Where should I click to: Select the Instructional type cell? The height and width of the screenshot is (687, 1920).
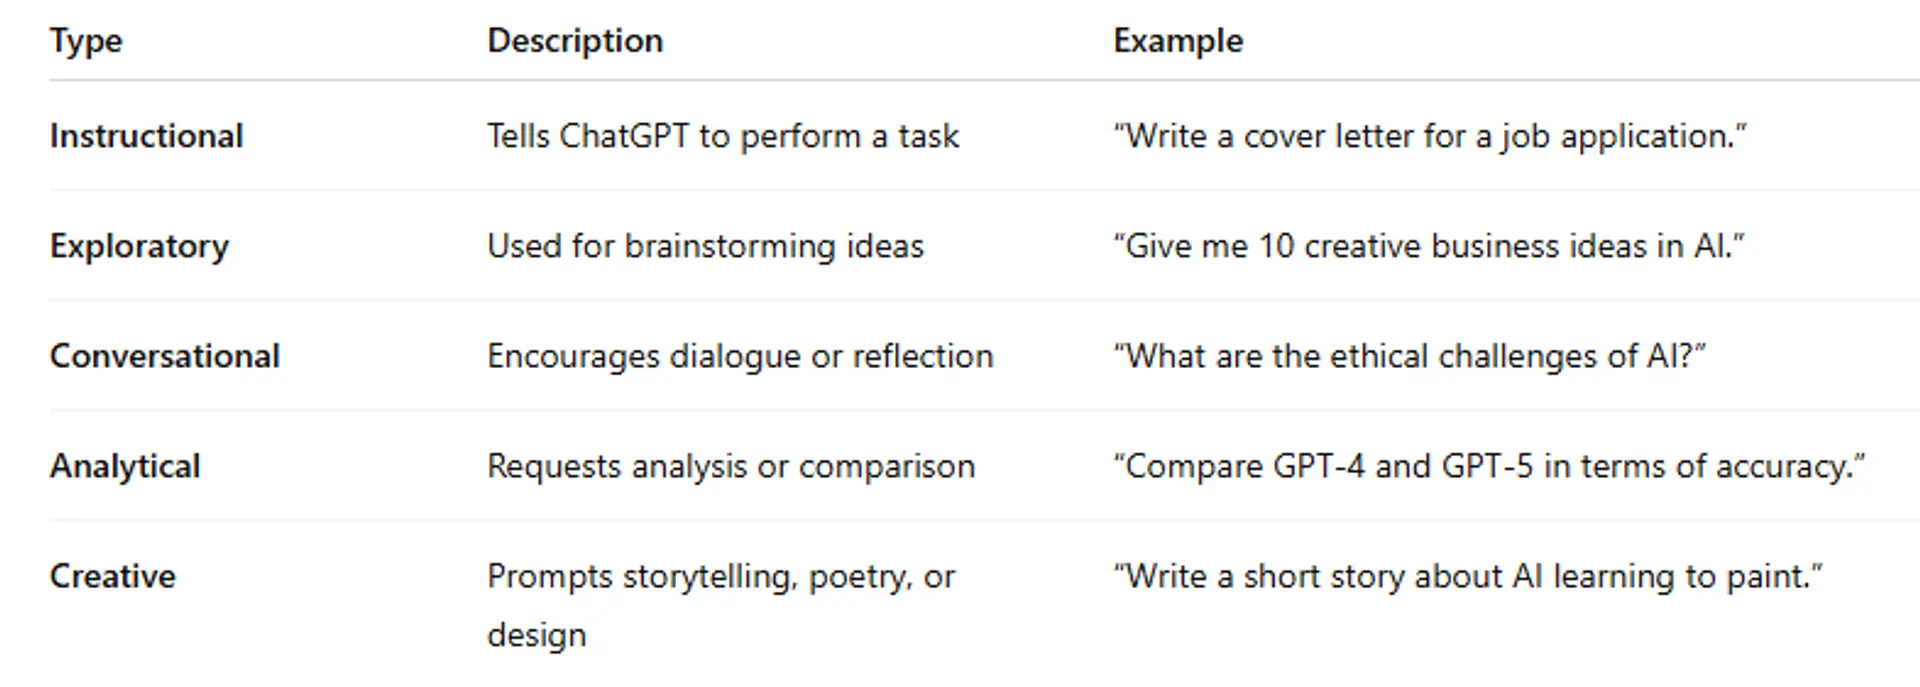click(x=147, y=136)
